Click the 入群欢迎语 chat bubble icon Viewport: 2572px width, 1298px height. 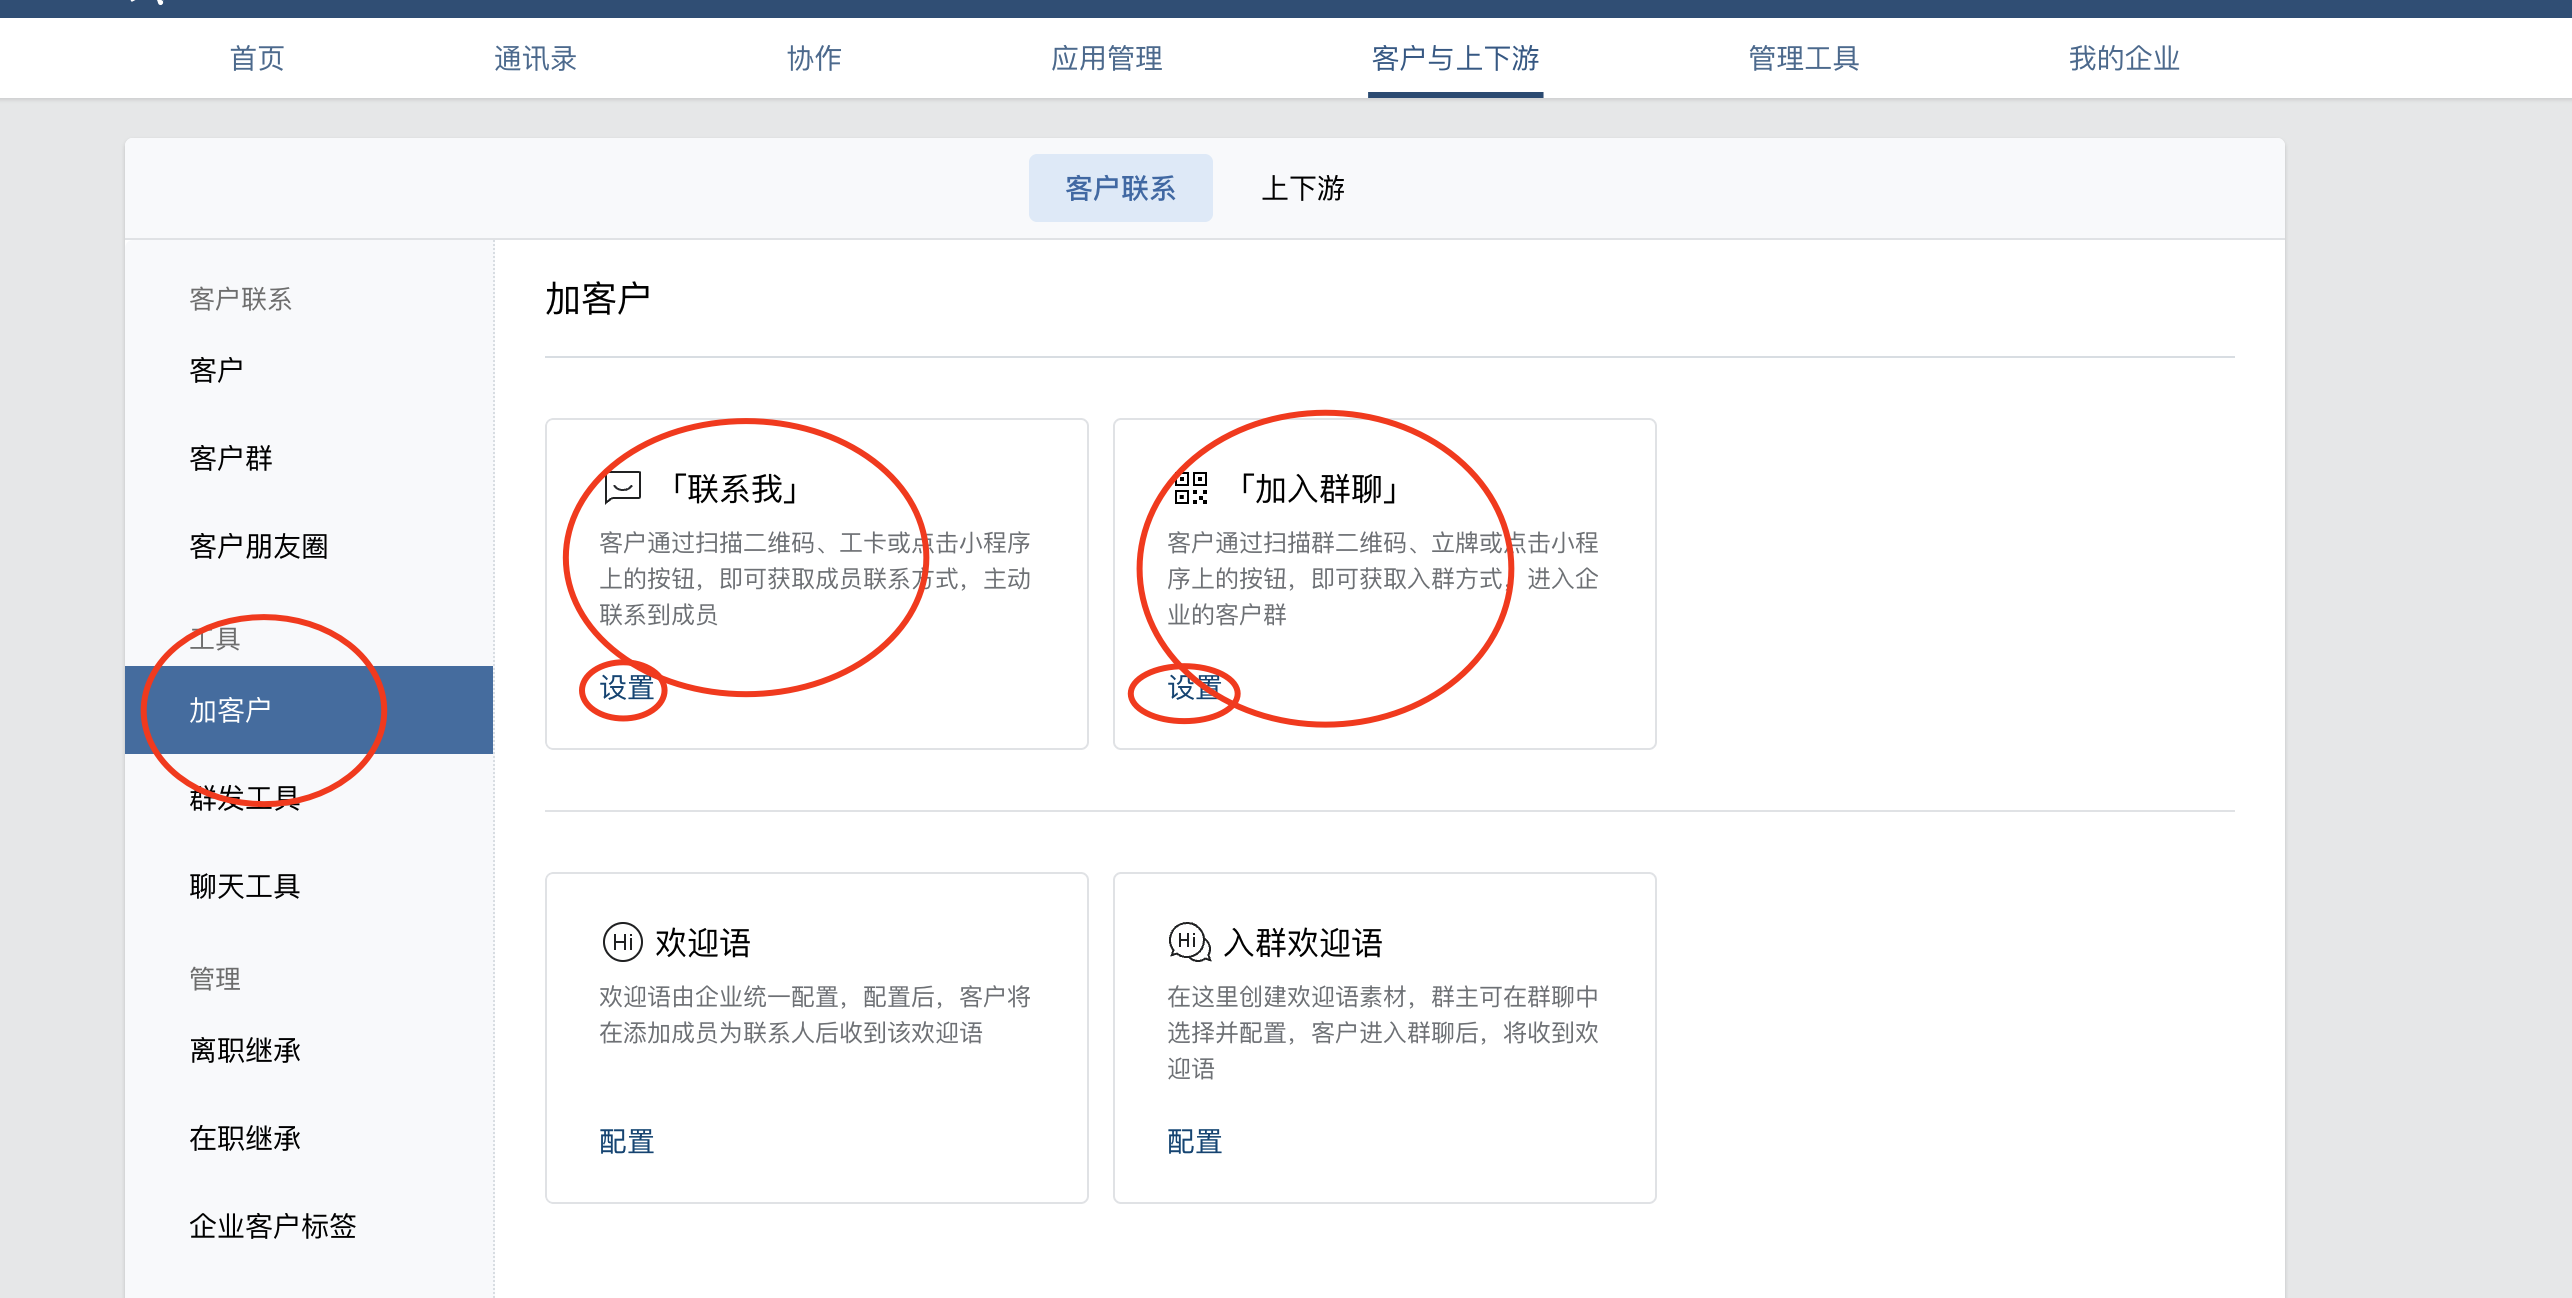(1189, 942)
